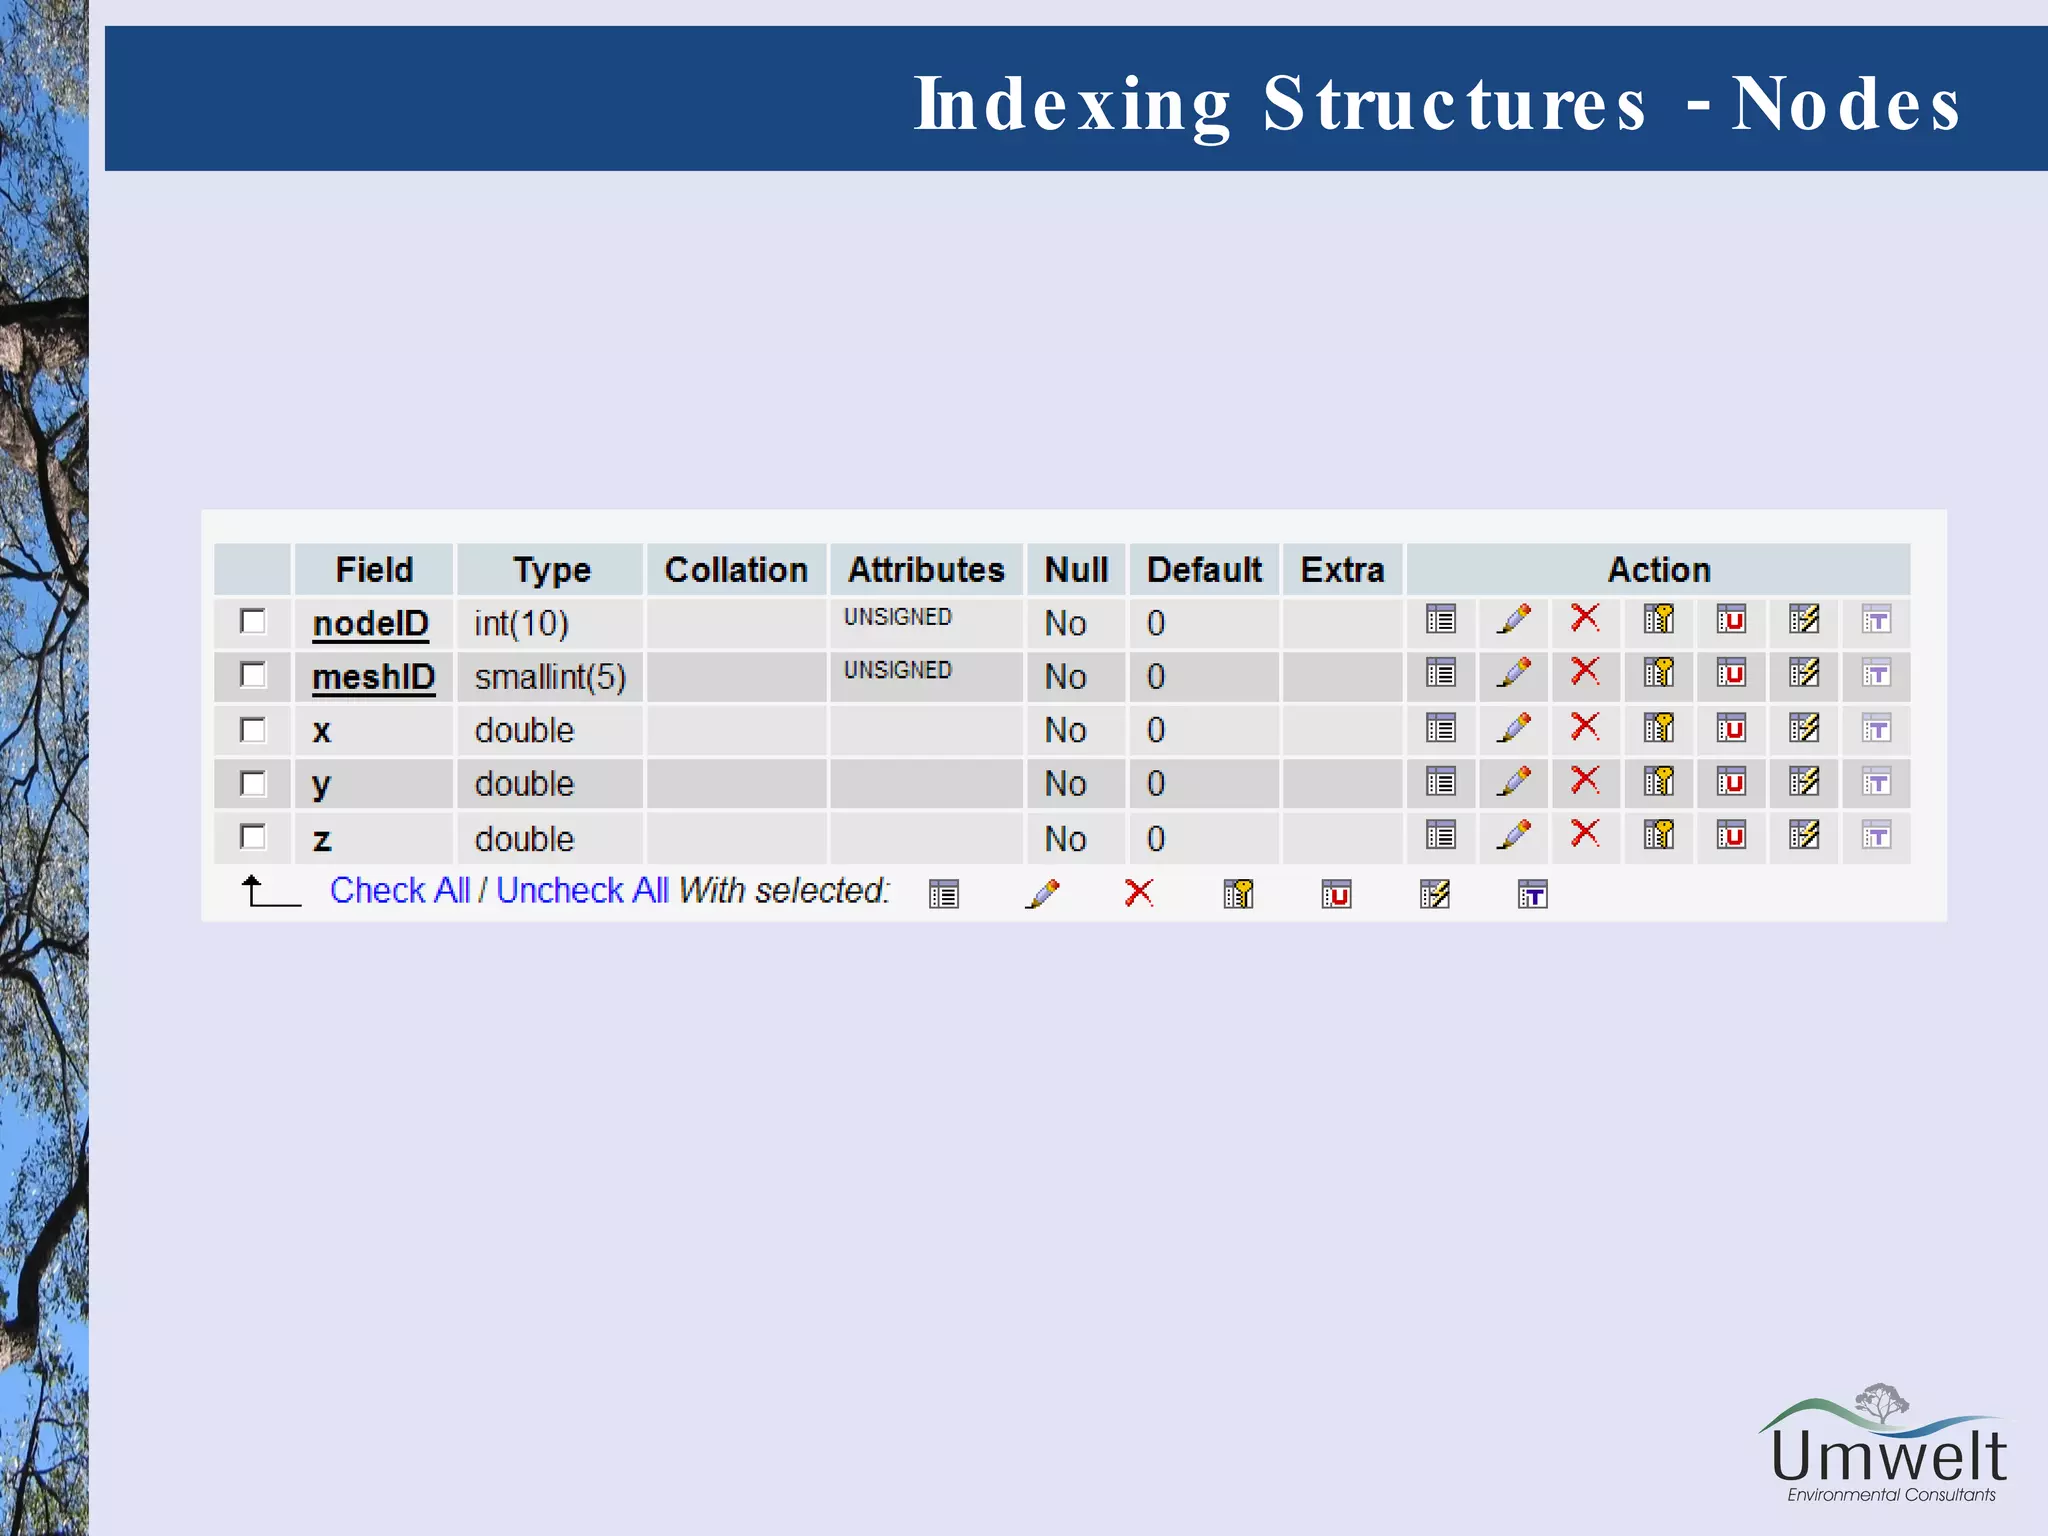Drop the meshID field with red X

[x=1585, y=671]
